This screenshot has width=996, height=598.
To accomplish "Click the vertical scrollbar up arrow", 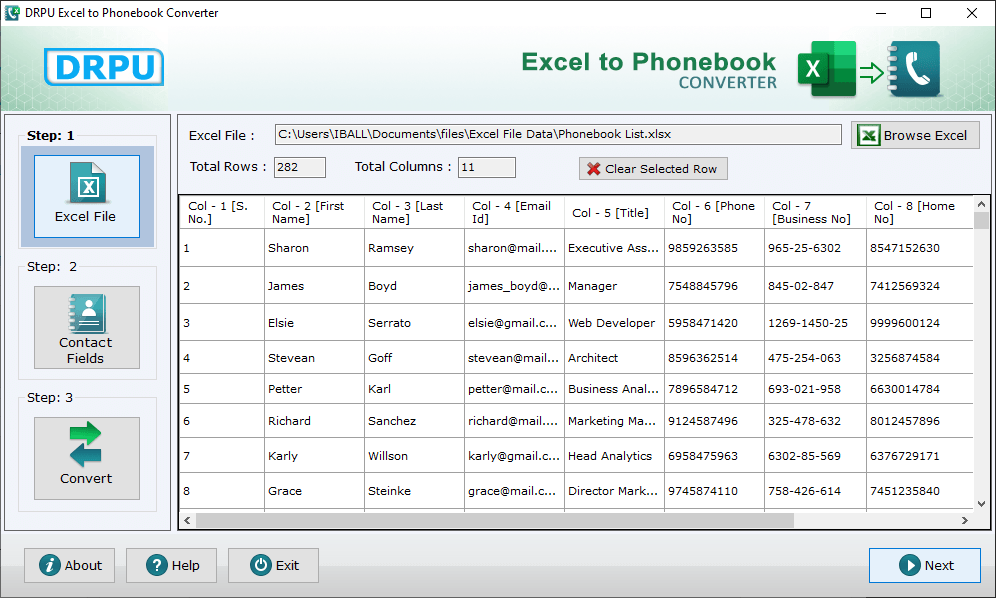I will click(x=981, y=204).
